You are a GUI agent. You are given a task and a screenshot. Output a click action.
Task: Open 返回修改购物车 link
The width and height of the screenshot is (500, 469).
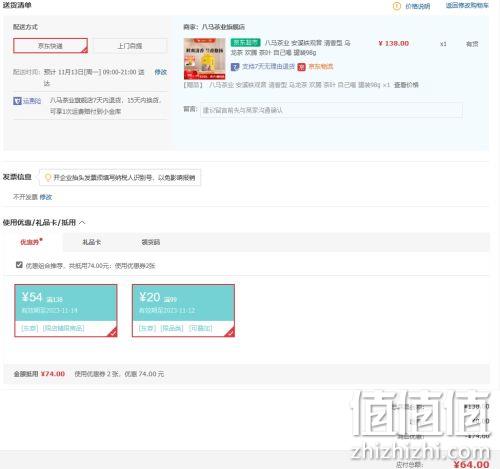467,6
